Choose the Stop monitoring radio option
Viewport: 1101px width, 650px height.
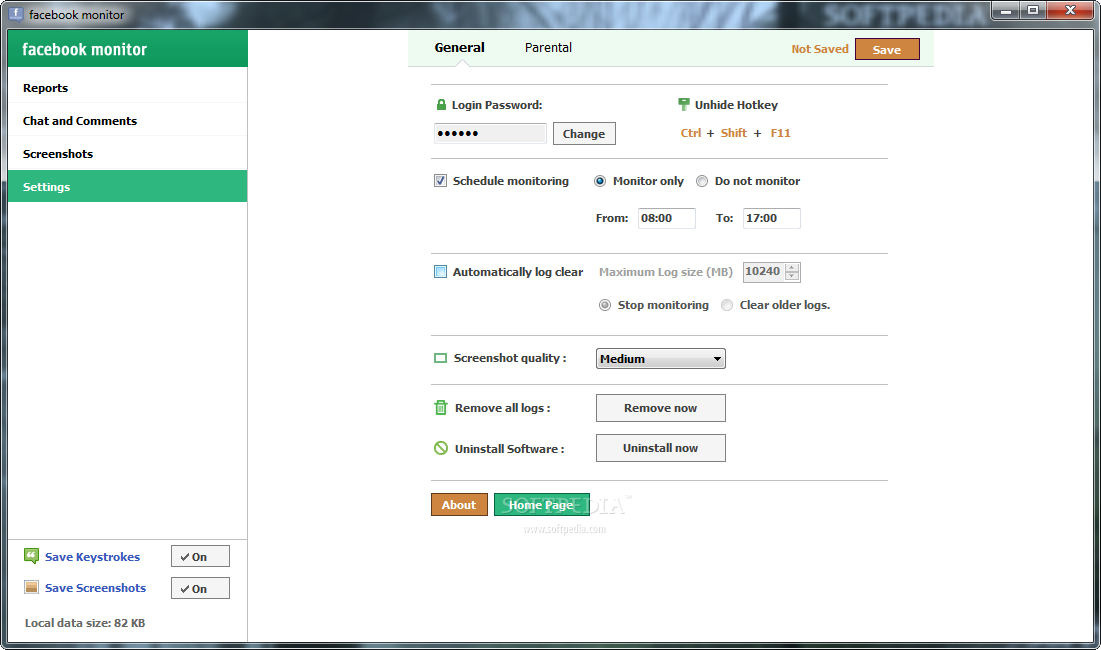[605, 305]
